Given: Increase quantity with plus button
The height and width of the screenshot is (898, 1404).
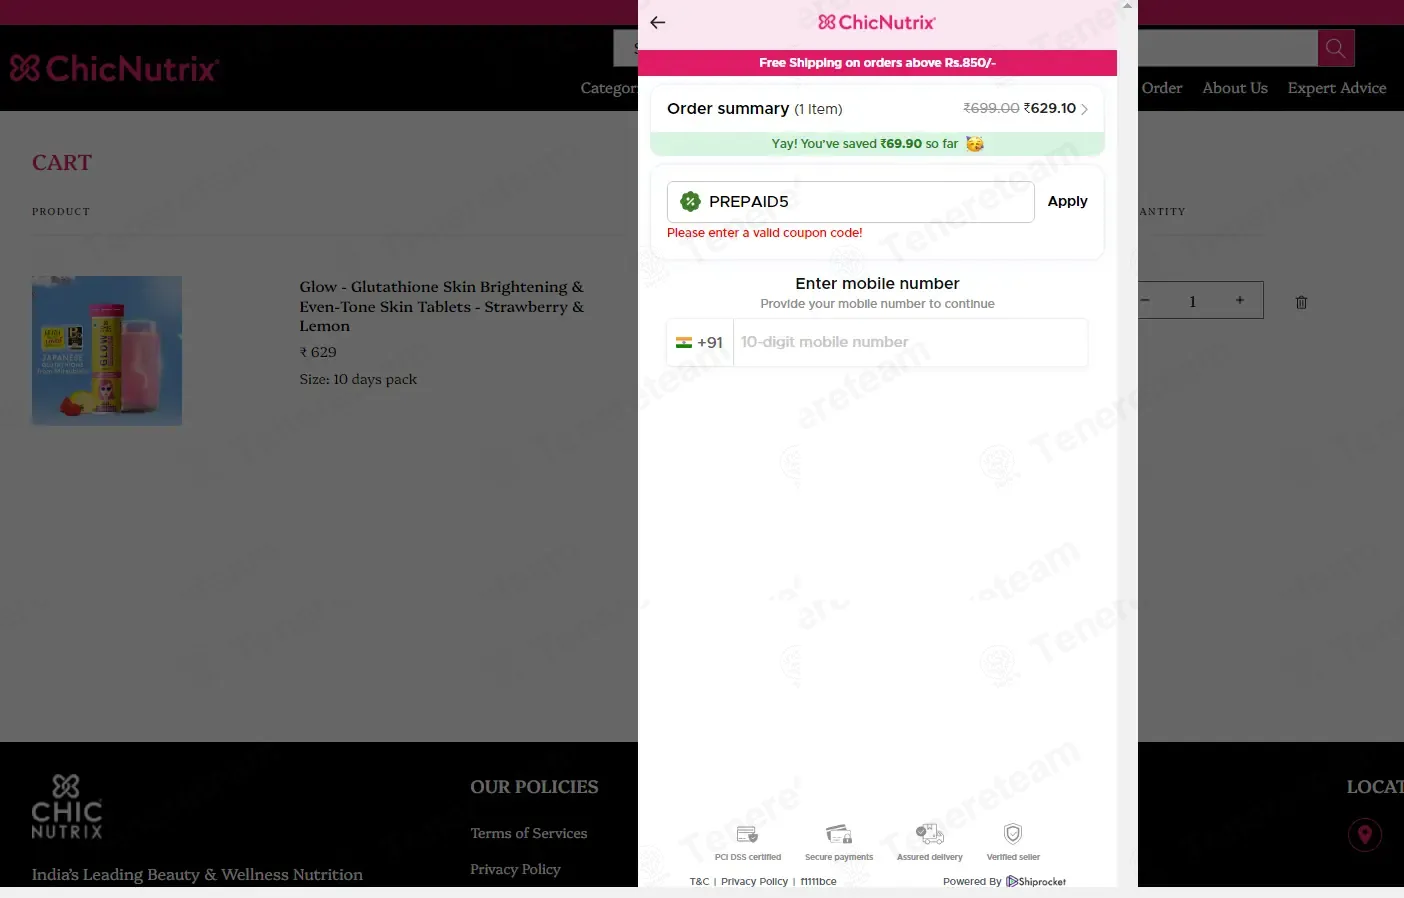Looking at the screenshot, I should point(1239,300).
